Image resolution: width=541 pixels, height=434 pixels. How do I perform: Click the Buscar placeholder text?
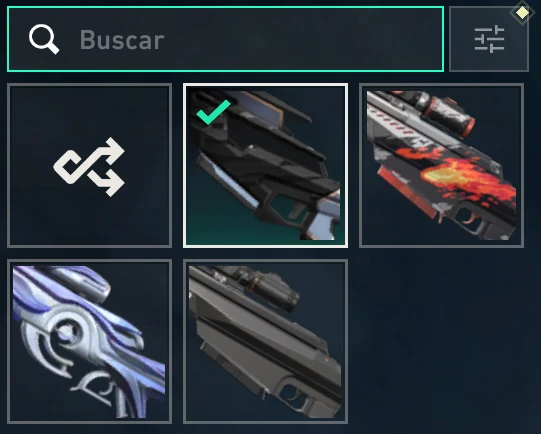coord(122,40)
